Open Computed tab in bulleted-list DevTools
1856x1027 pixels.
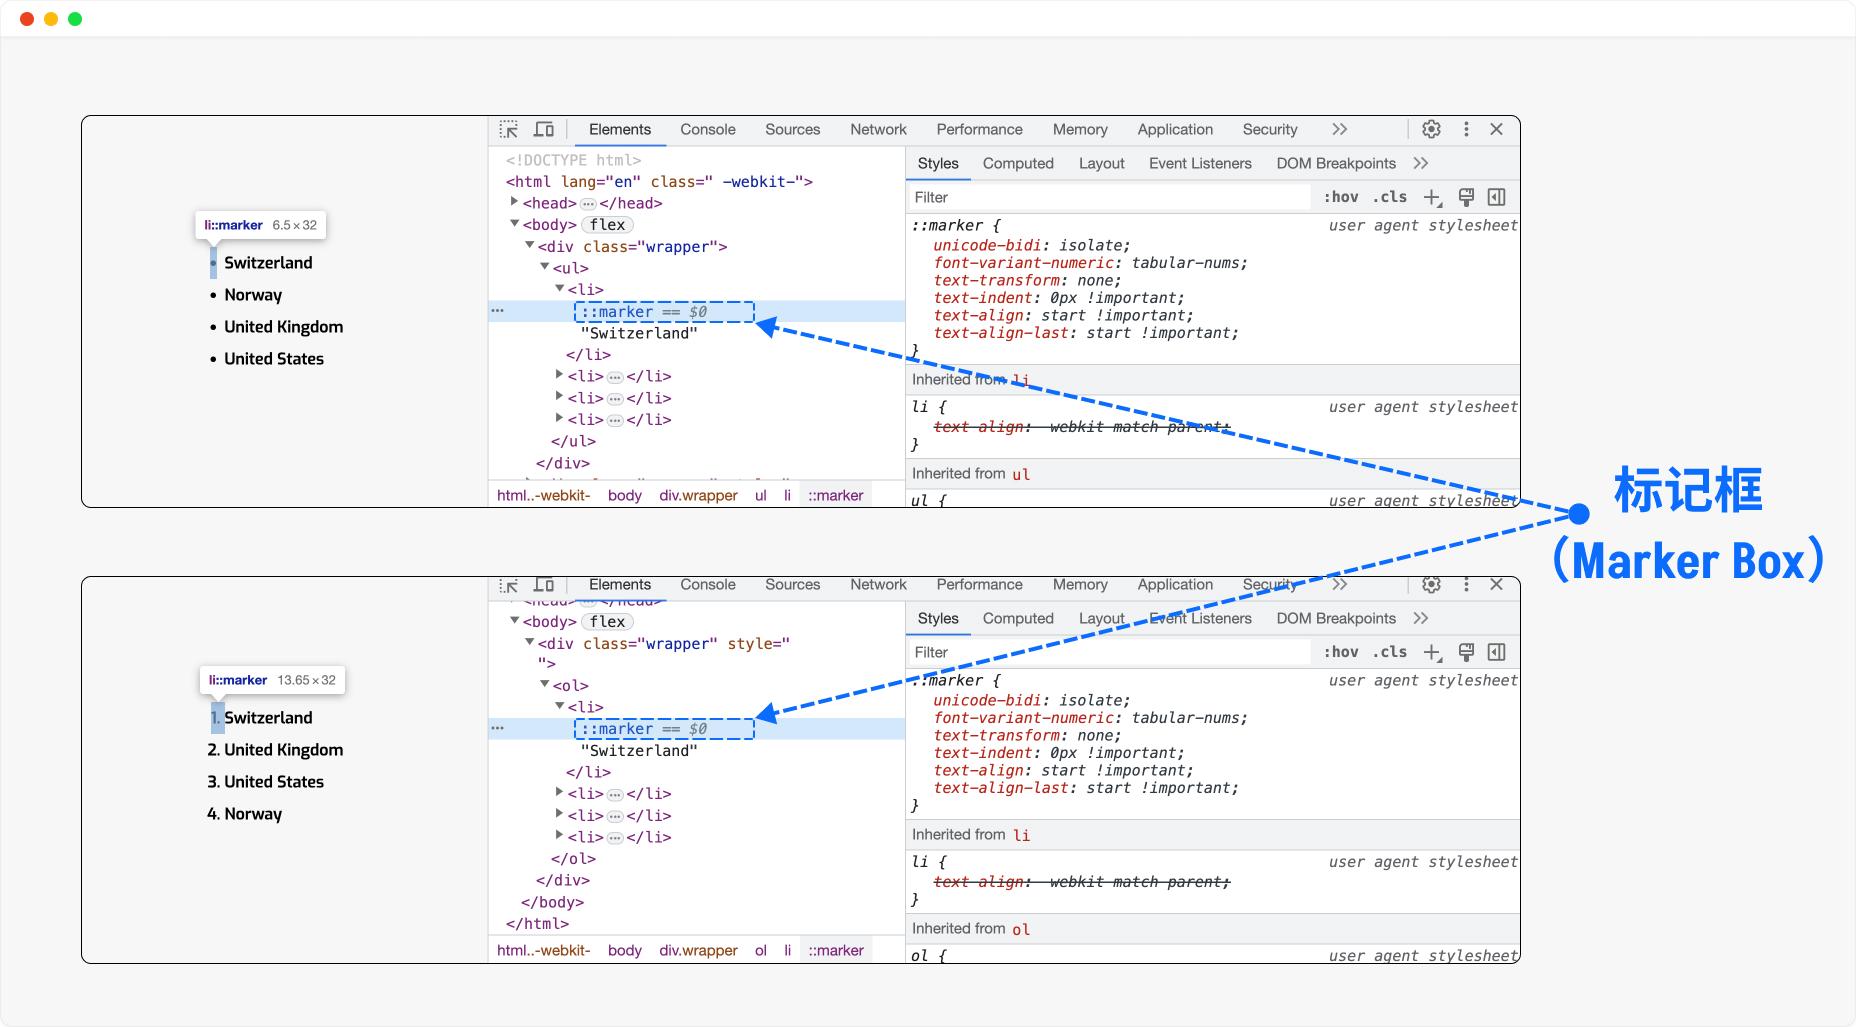(x=1018, y=164)
